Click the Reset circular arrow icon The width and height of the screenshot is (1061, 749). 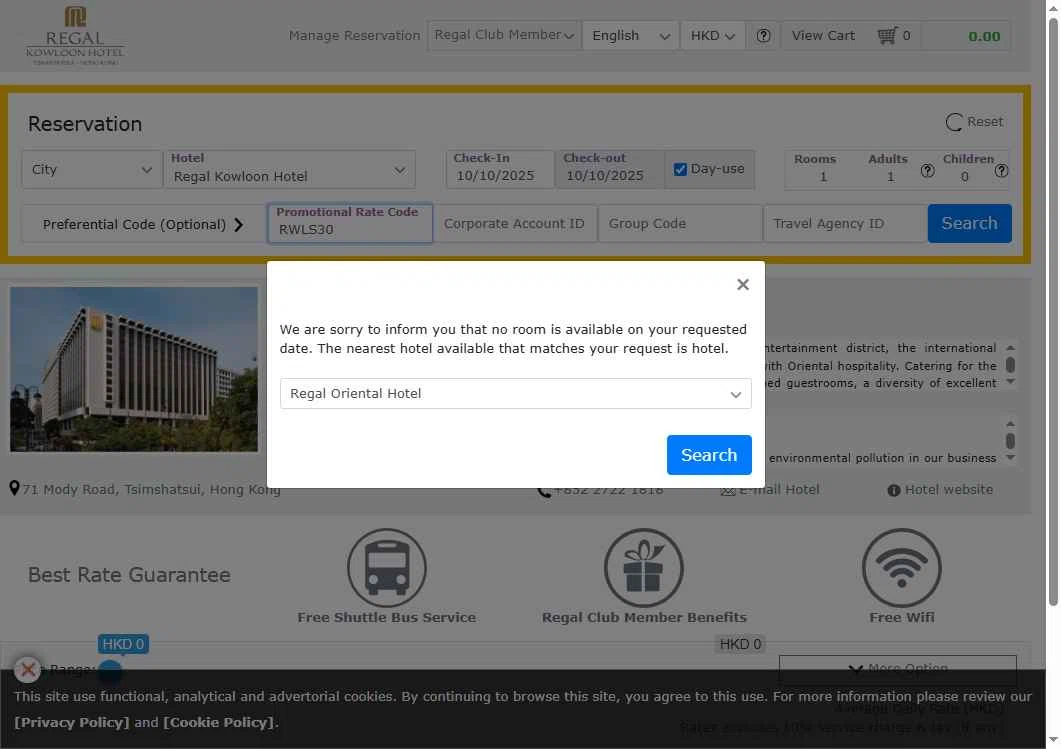(x=954, y=122)
